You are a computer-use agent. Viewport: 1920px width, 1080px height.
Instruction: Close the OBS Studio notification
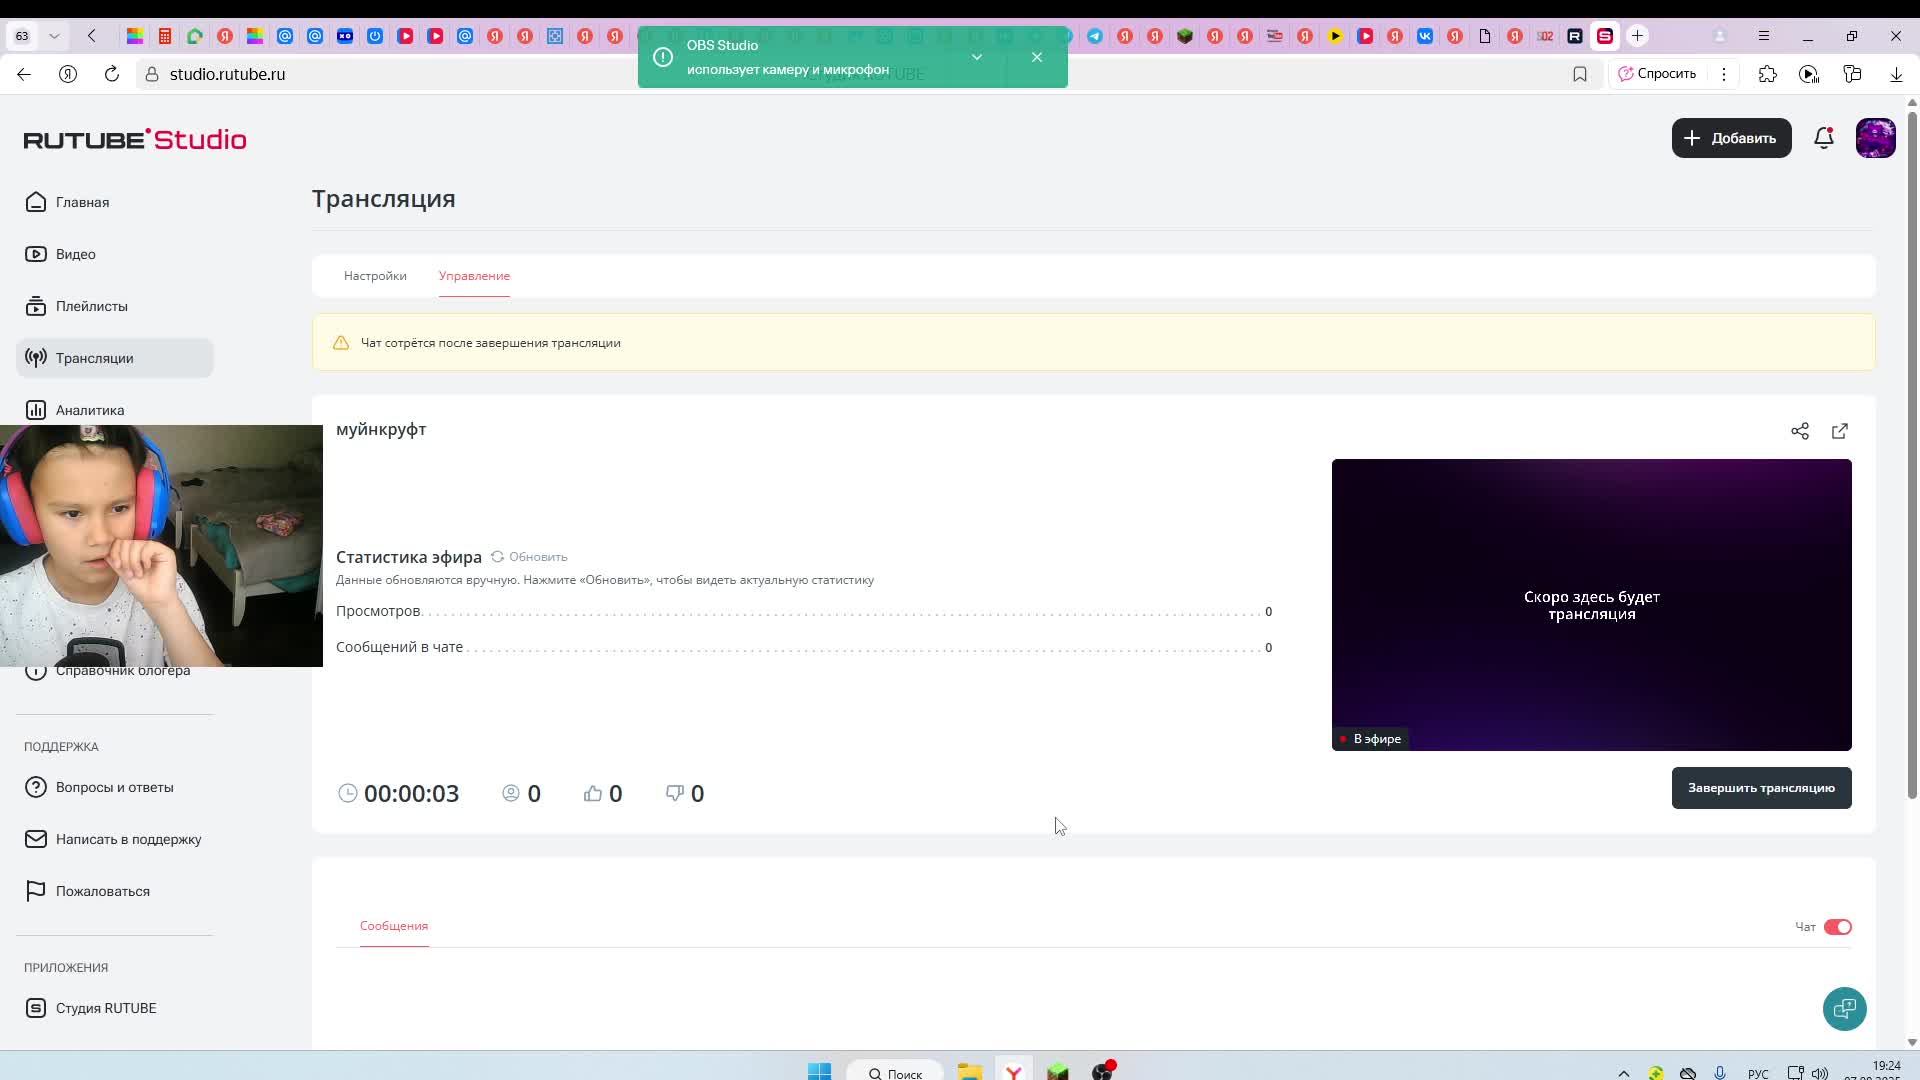point(1037,57)
